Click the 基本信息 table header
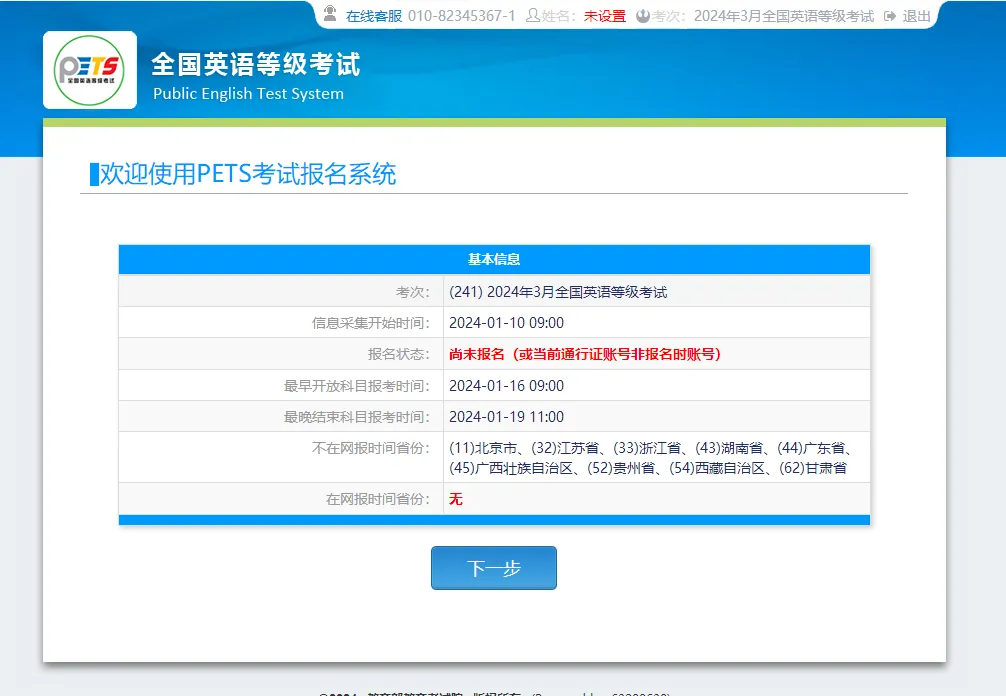Image resolution: width=1006 pixels, height=696 pixels. (494, 259)
